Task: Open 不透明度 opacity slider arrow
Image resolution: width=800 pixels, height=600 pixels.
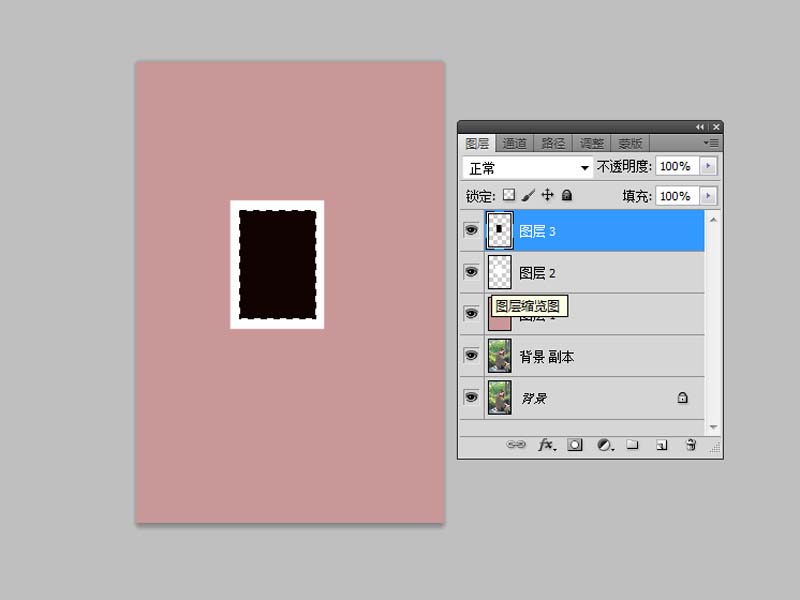Action: 708,166
